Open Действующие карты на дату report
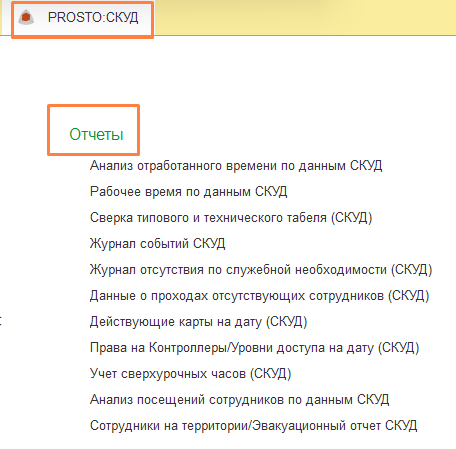The width and height of the screenshot is (456, 449). coord(199,322)
